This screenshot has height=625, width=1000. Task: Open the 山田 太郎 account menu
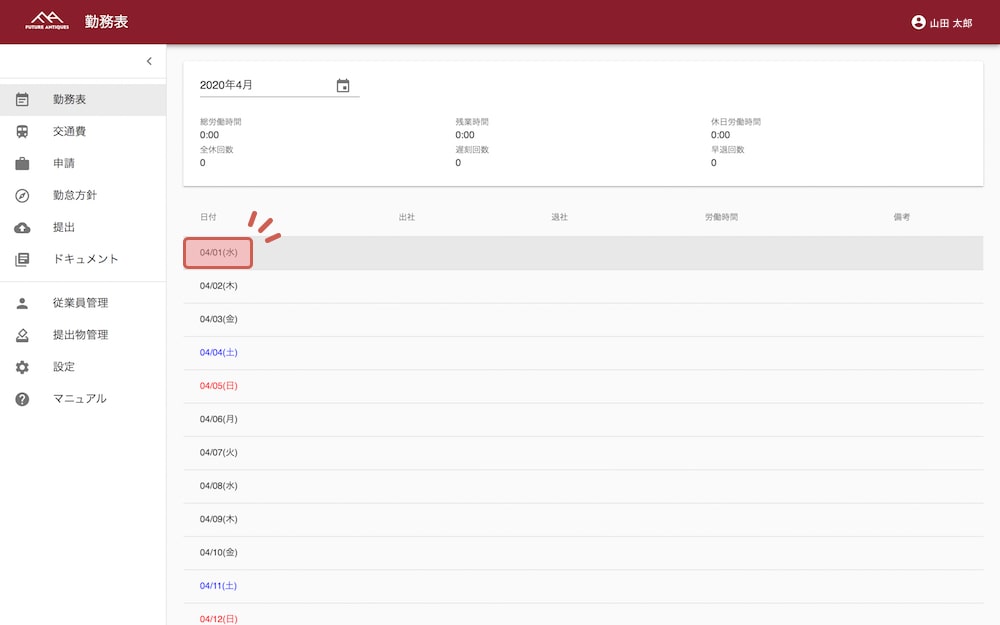(941, 22)
